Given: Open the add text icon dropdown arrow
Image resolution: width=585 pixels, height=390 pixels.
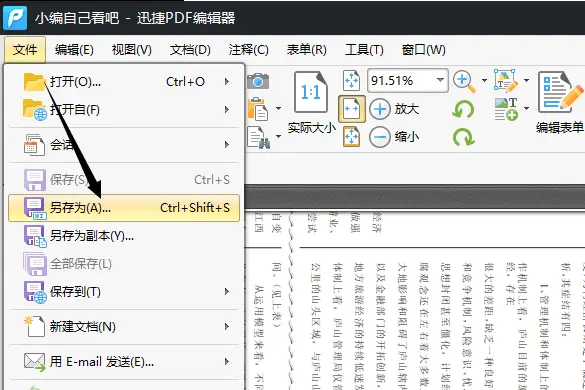Looking at the screenshot, I should click(x=526, y=109).
